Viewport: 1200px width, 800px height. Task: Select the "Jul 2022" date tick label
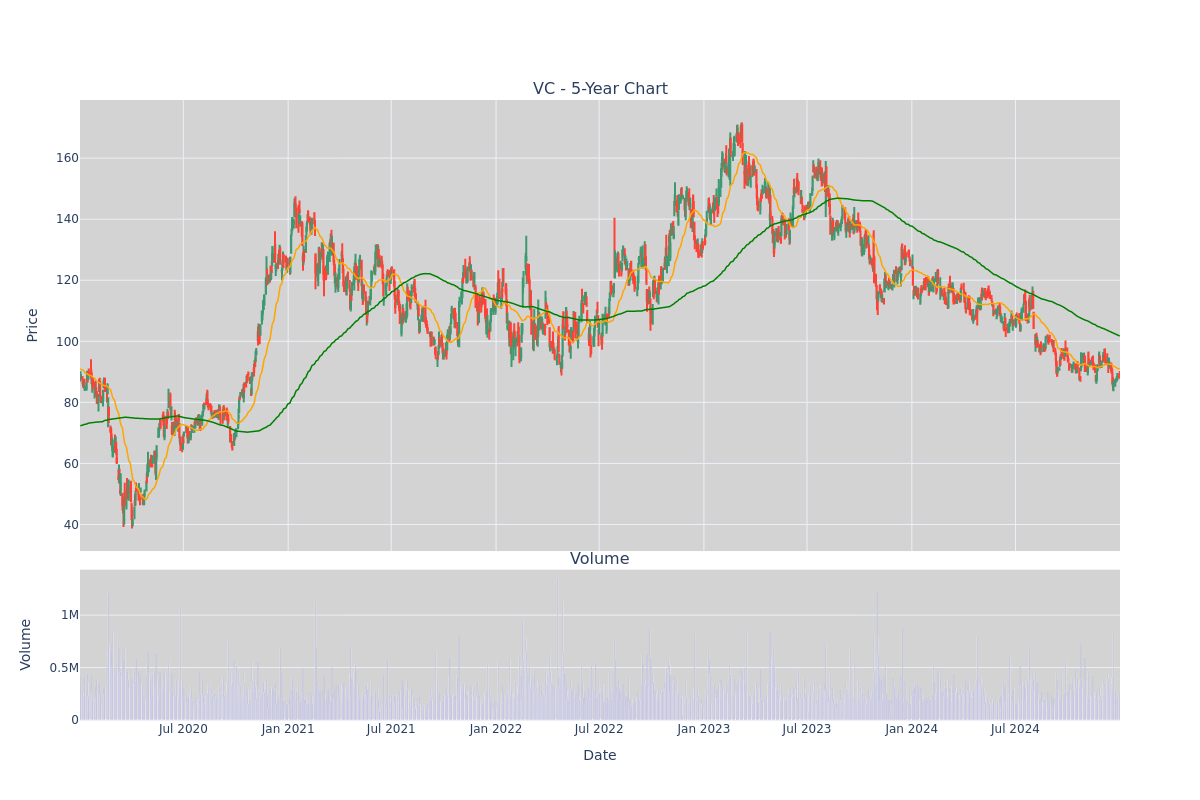(x=599, y=729)
